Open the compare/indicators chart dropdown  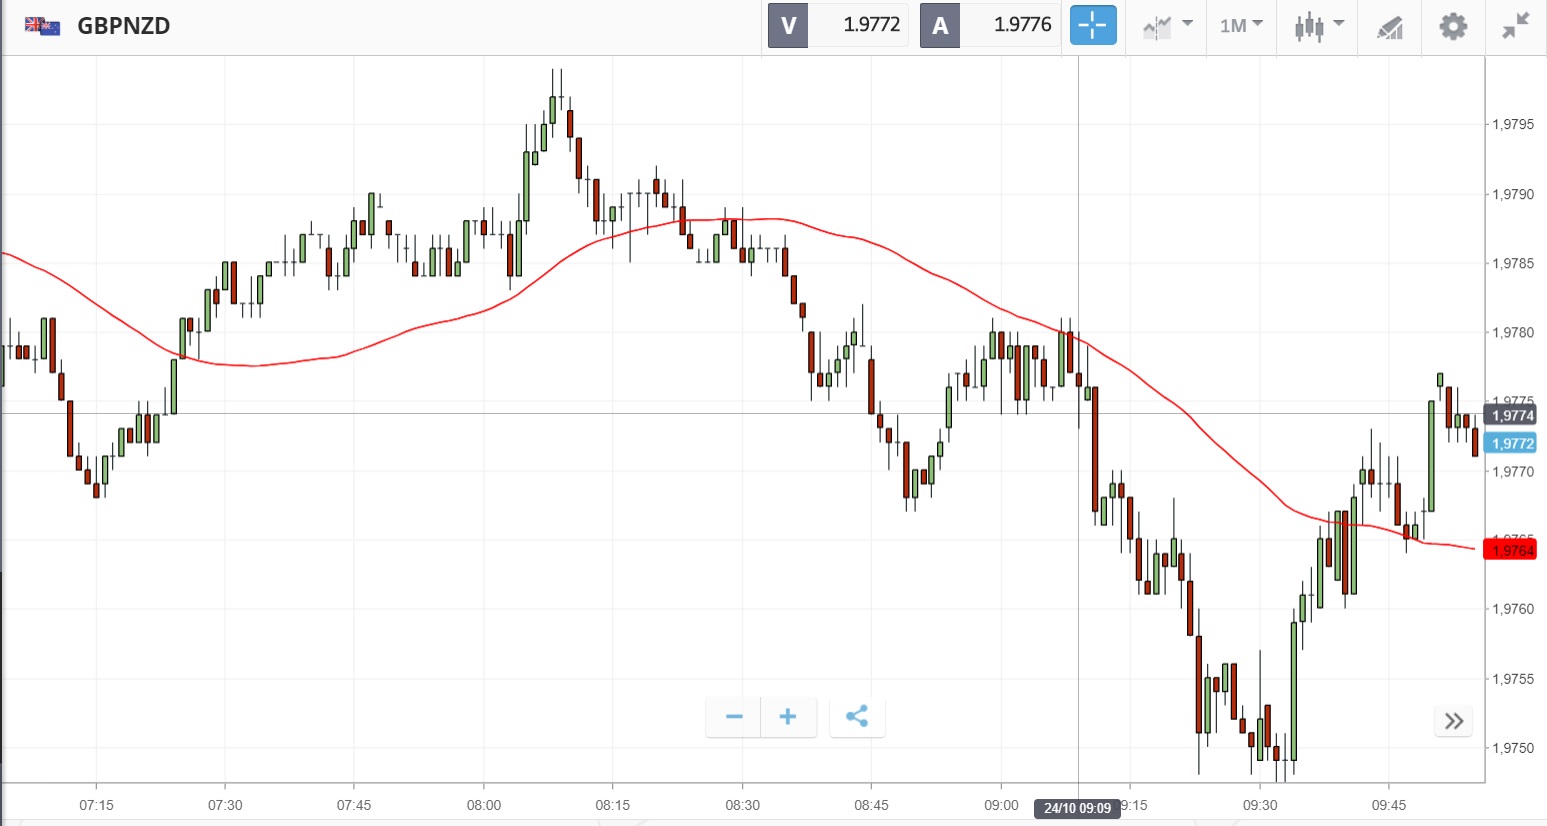1167,26
